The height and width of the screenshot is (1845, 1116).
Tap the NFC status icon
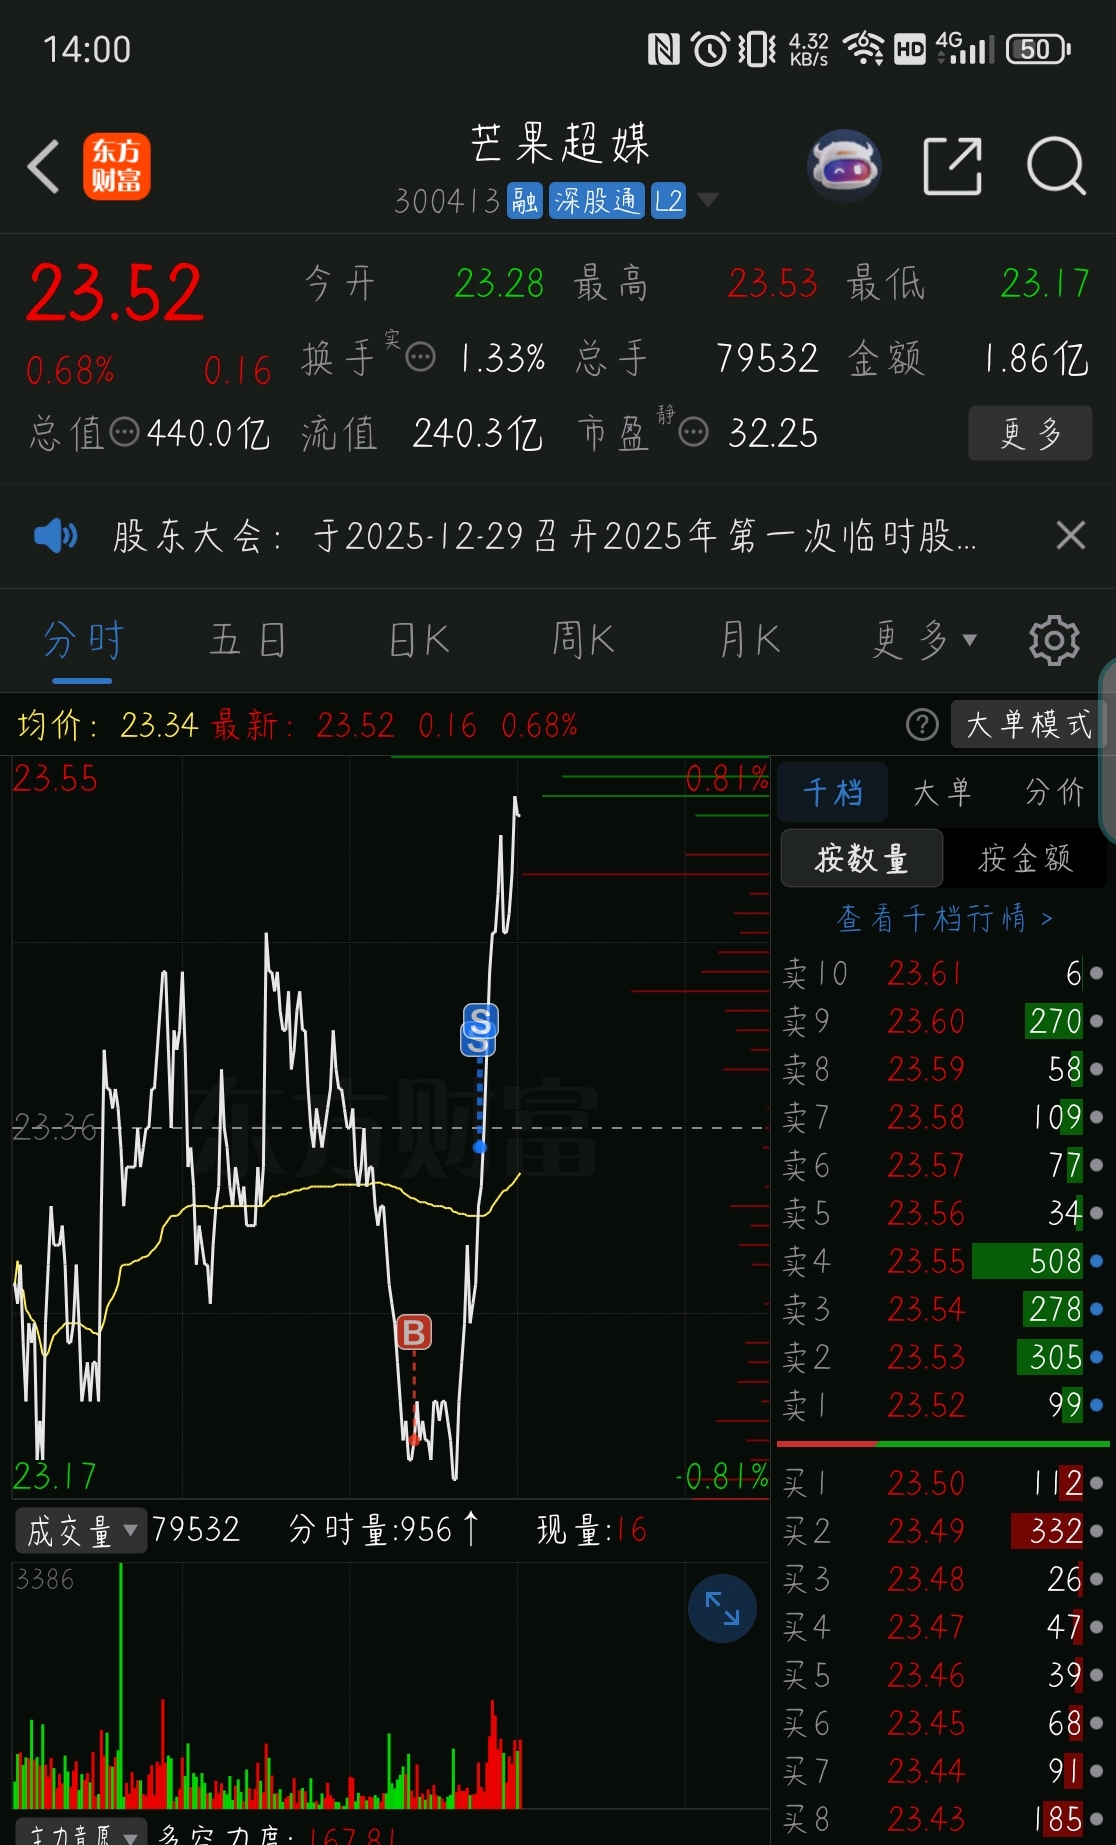pyautogui.click(x=664, y=49)
